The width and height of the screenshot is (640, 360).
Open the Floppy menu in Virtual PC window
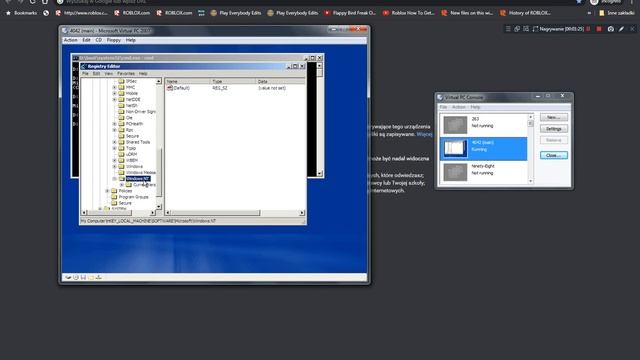(113, 40)
